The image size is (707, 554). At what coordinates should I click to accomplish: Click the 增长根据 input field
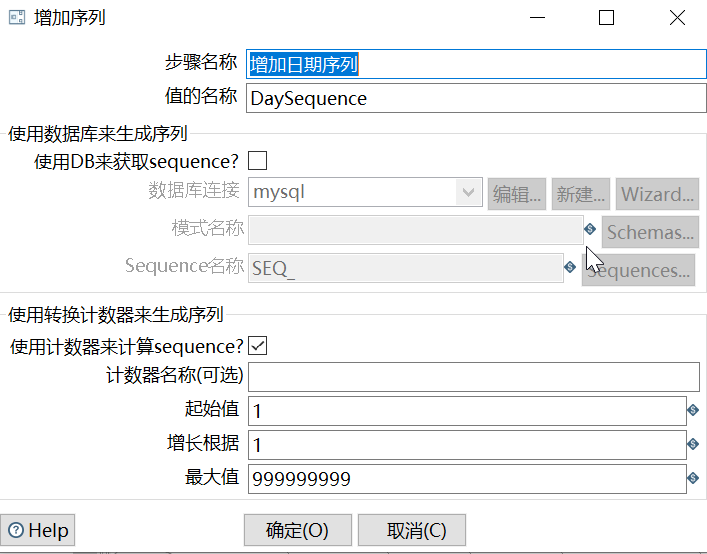(467, 445)
